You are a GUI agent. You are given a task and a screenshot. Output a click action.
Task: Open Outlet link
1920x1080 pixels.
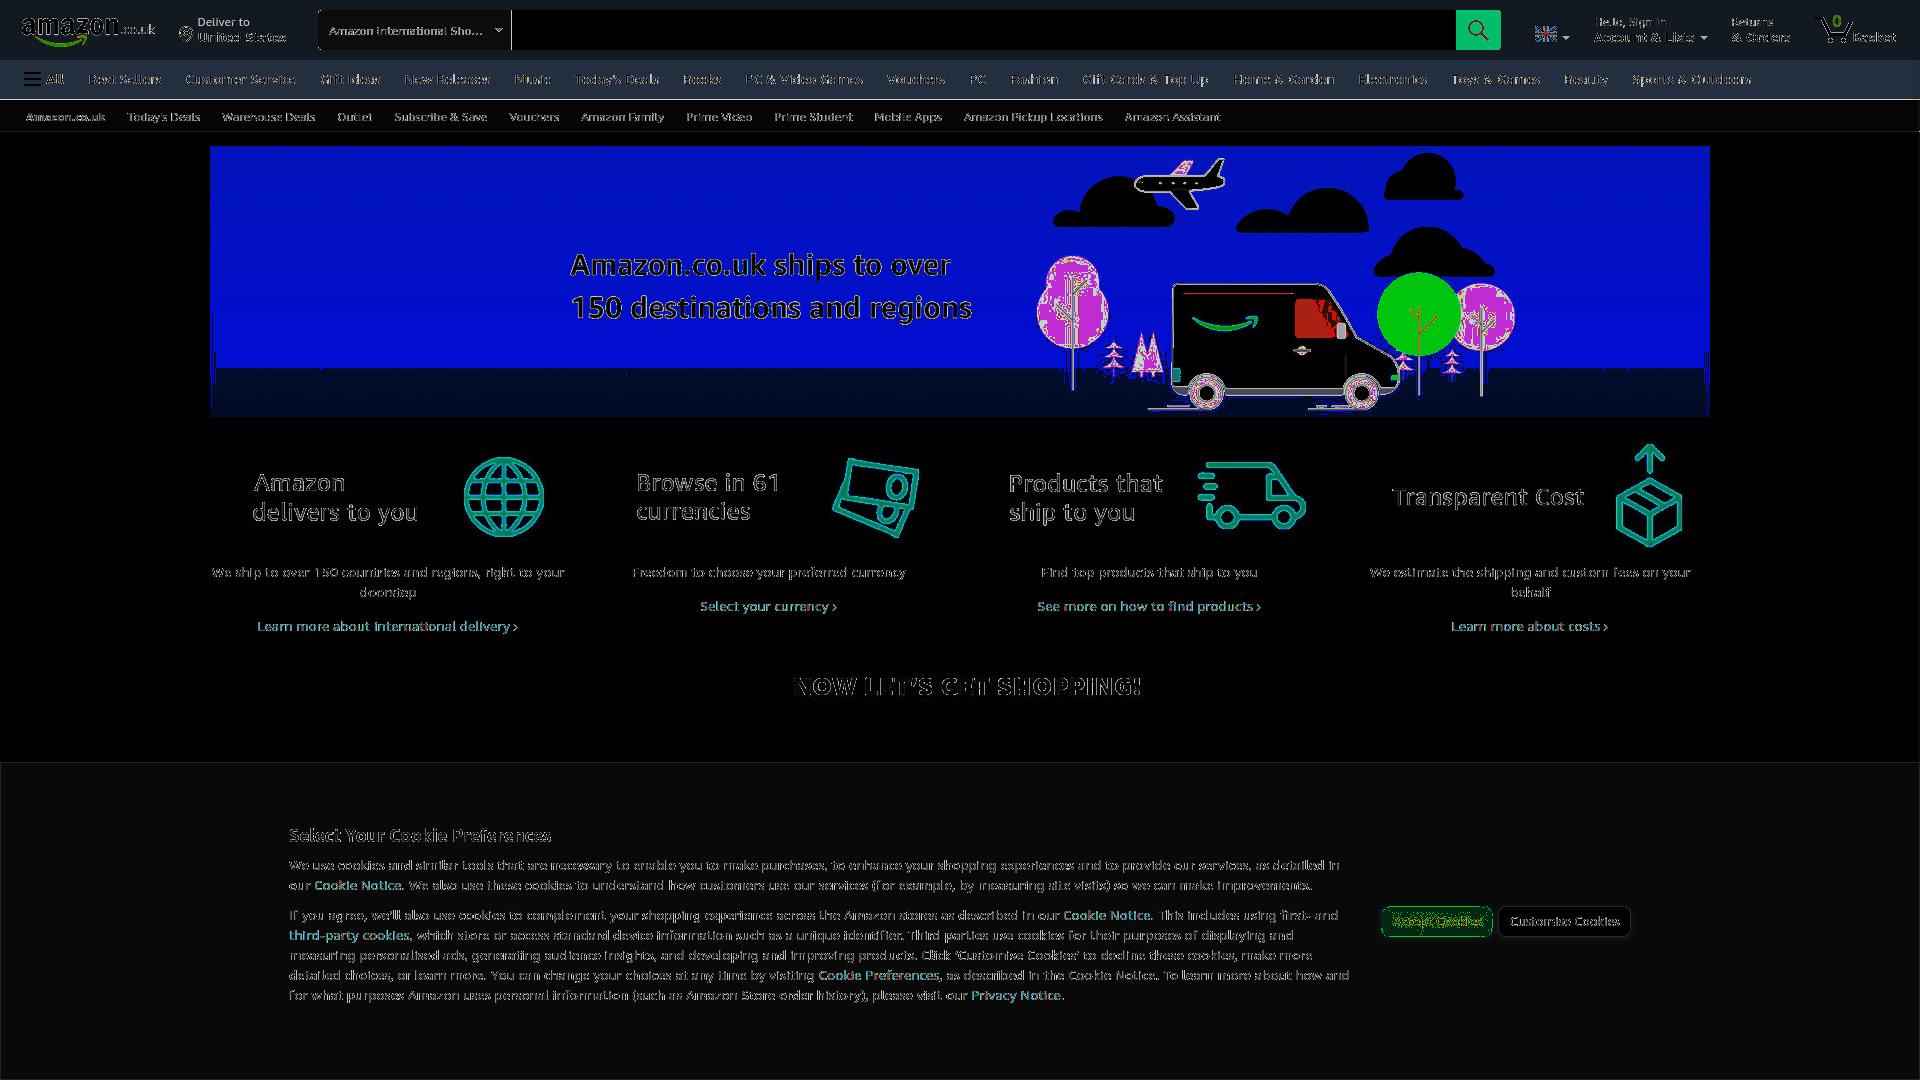click(x=354, y=117)
